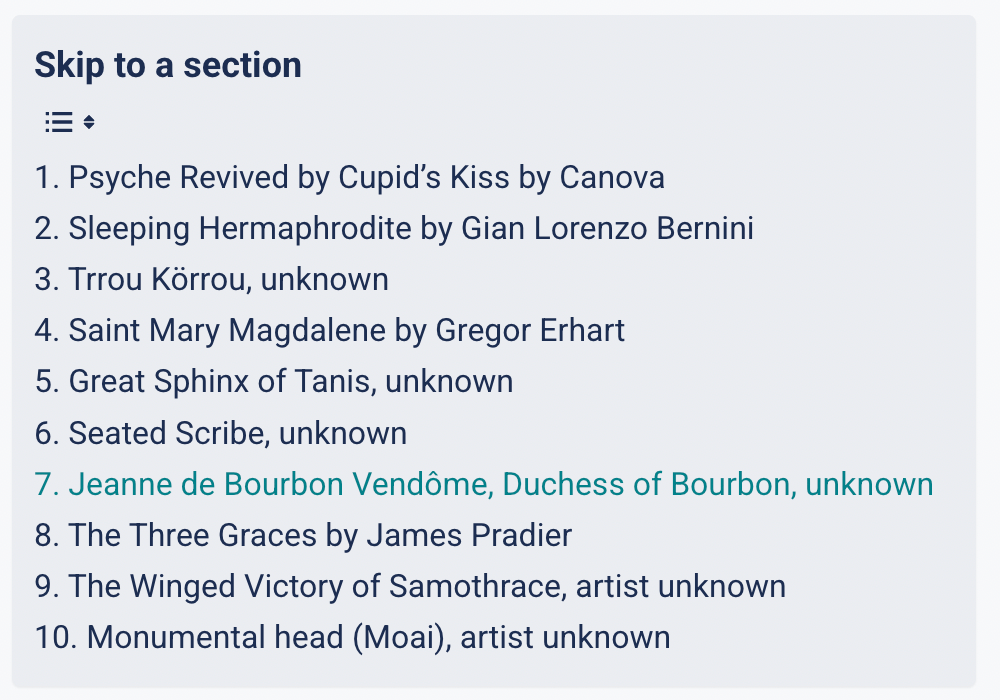This screenshot has width=1000, height=700.
Task: Toggle the up-down arrows beside list icon
Action: click(89, 123)
